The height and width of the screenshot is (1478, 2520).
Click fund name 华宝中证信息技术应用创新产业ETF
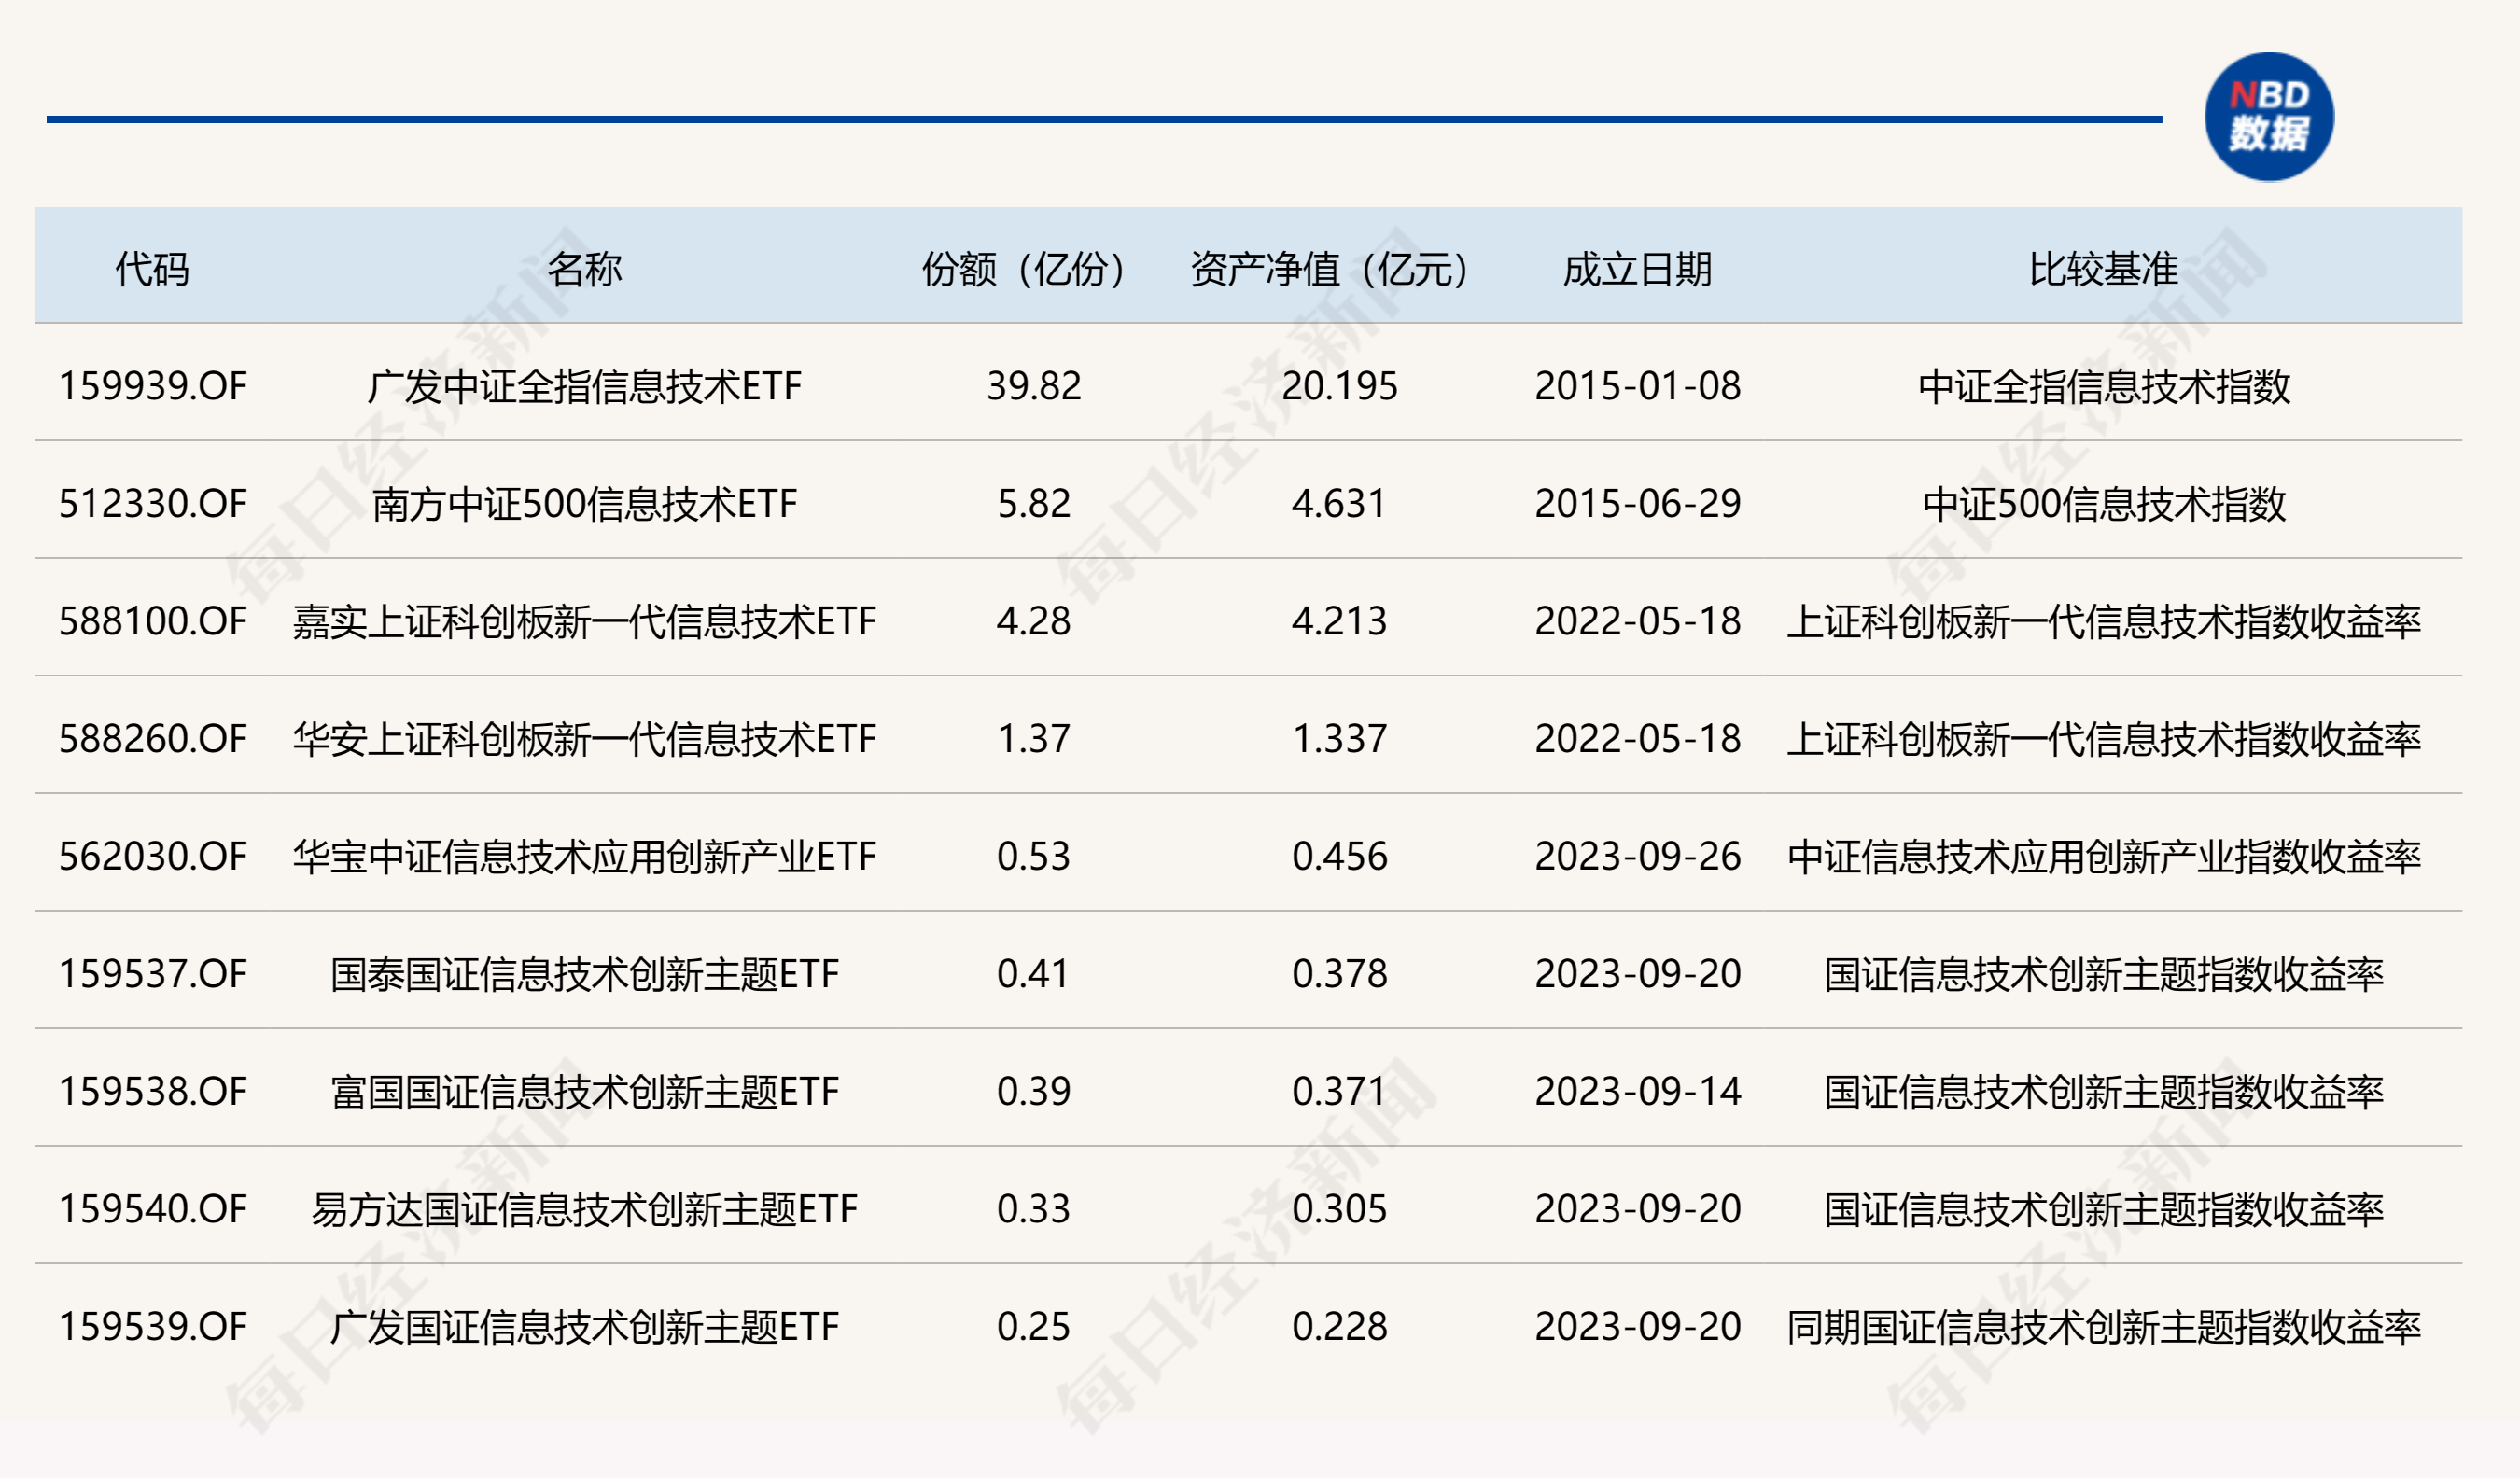point(585,856)
